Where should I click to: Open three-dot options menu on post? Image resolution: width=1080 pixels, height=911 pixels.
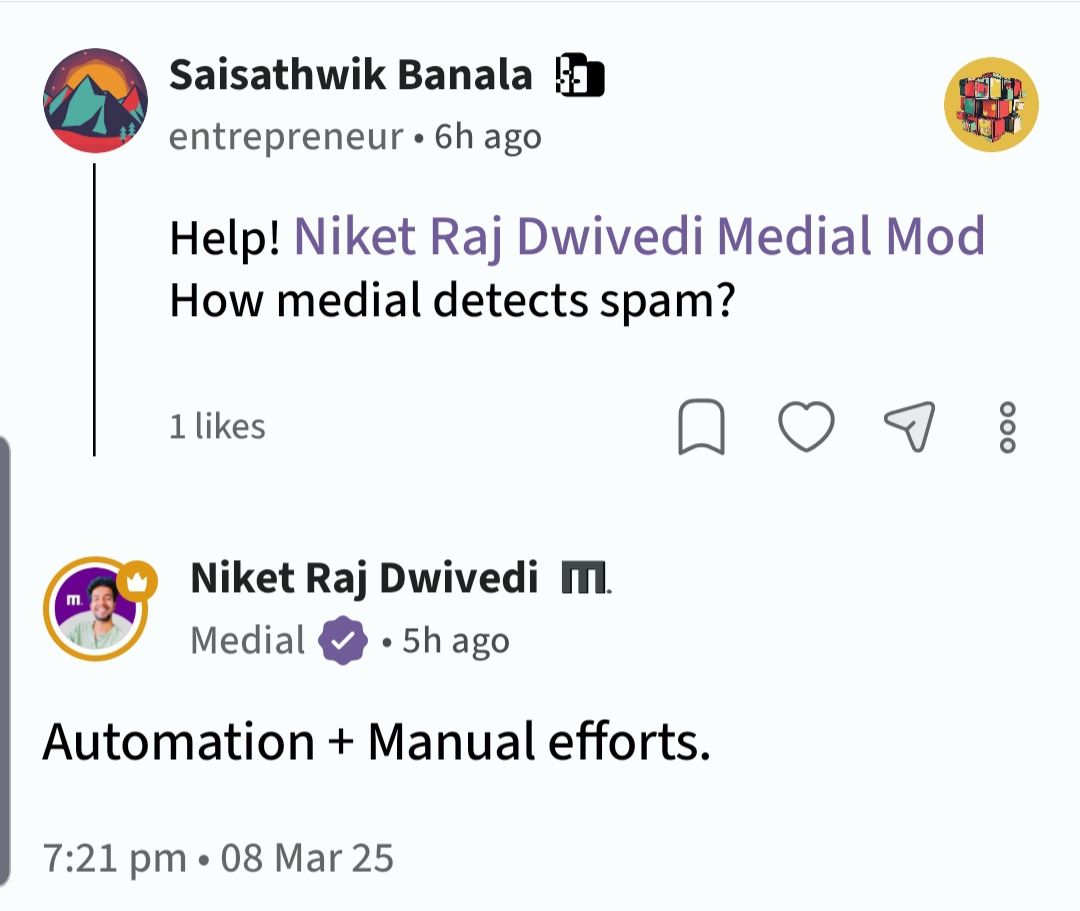pos(1007,427)
